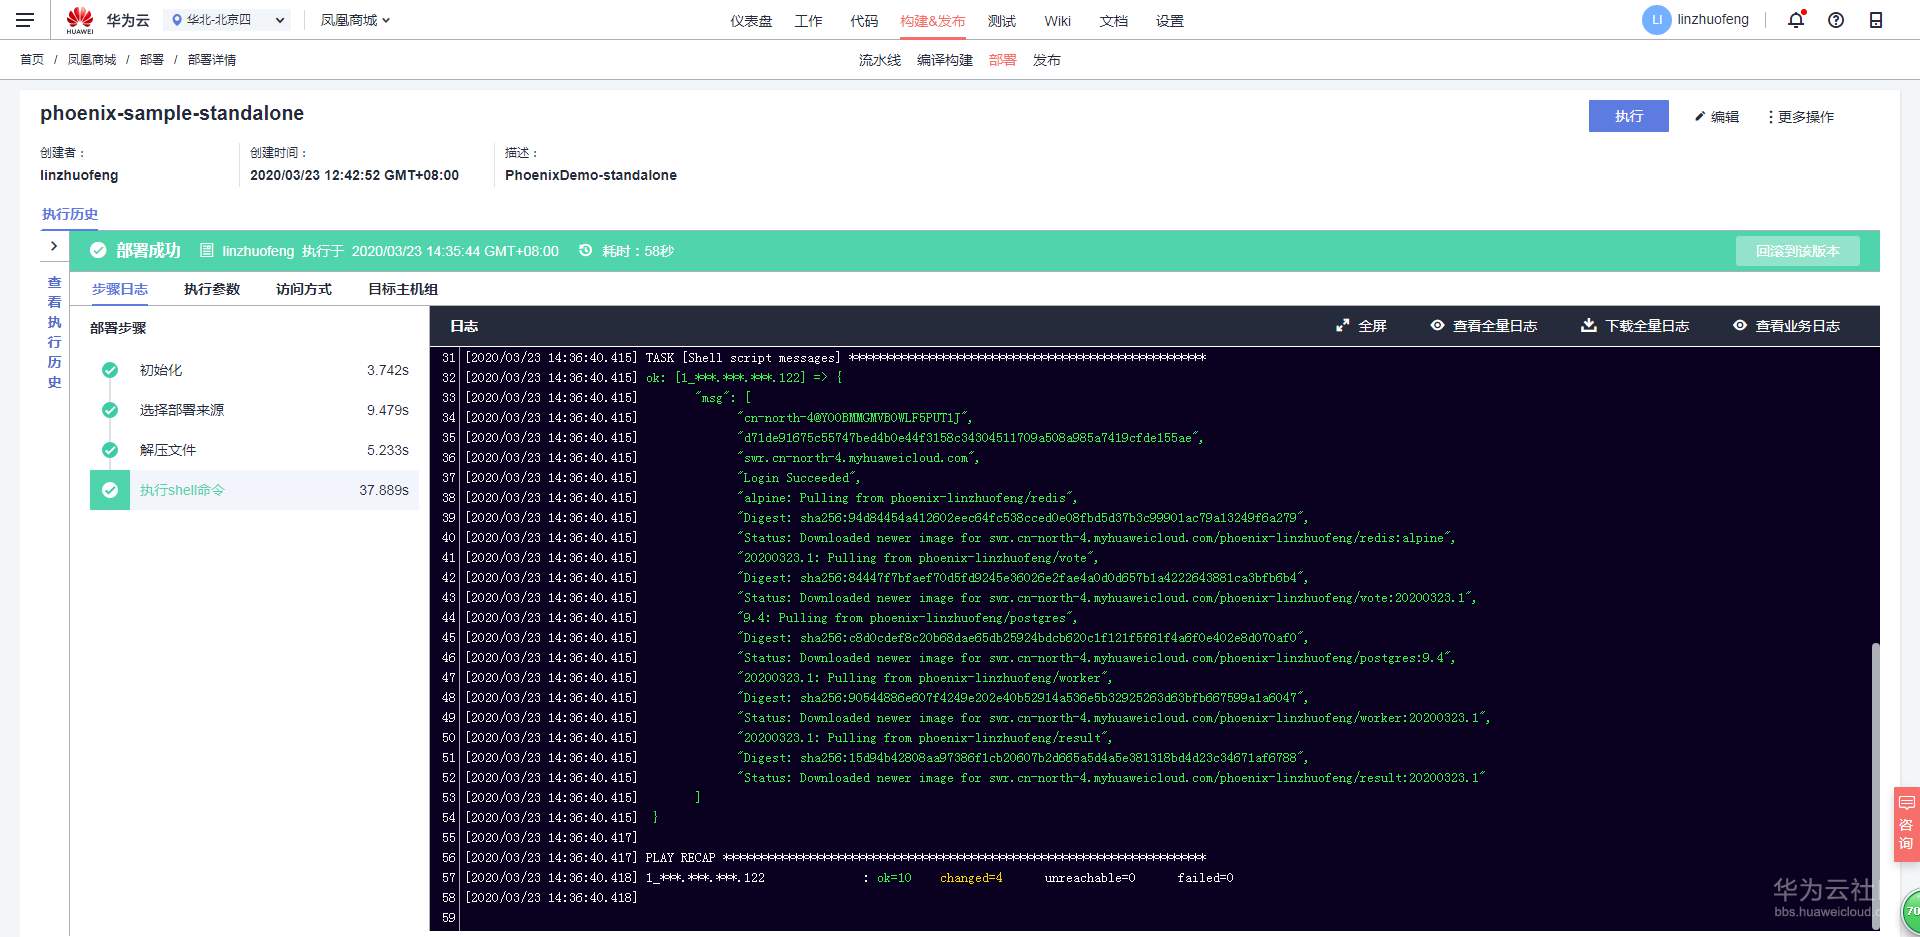Click the fullscreen expand arrows icon
The image size is (1920, 937).
1343,326
